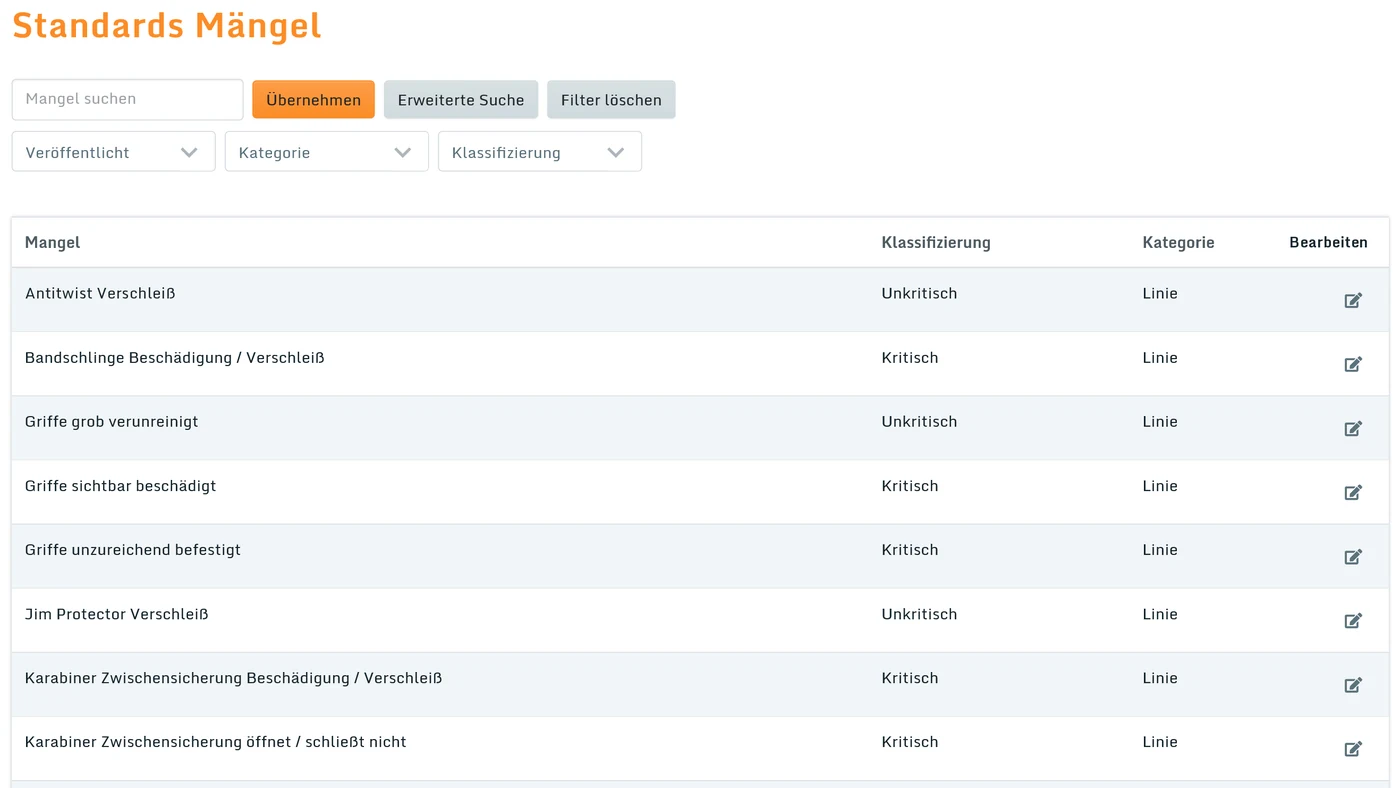Edit the Griffe sichtbar beschädigt row

click(1353, 492)
